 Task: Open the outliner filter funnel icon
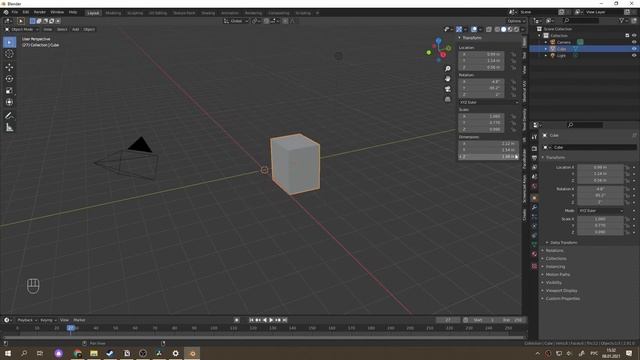pos(622,20)
